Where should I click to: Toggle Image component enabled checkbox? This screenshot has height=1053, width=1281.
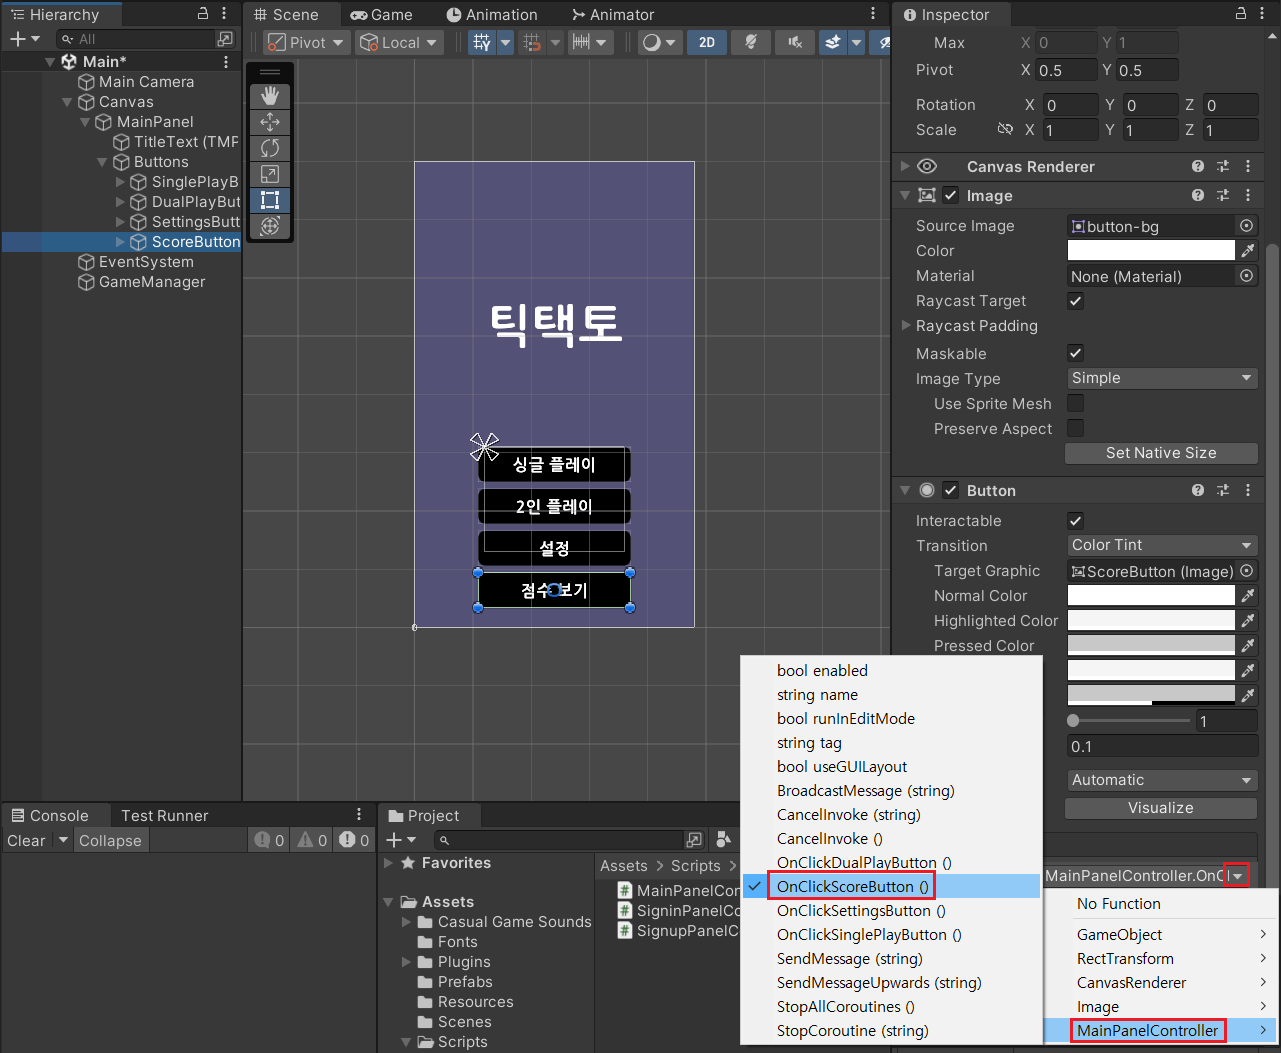point(951,195)
